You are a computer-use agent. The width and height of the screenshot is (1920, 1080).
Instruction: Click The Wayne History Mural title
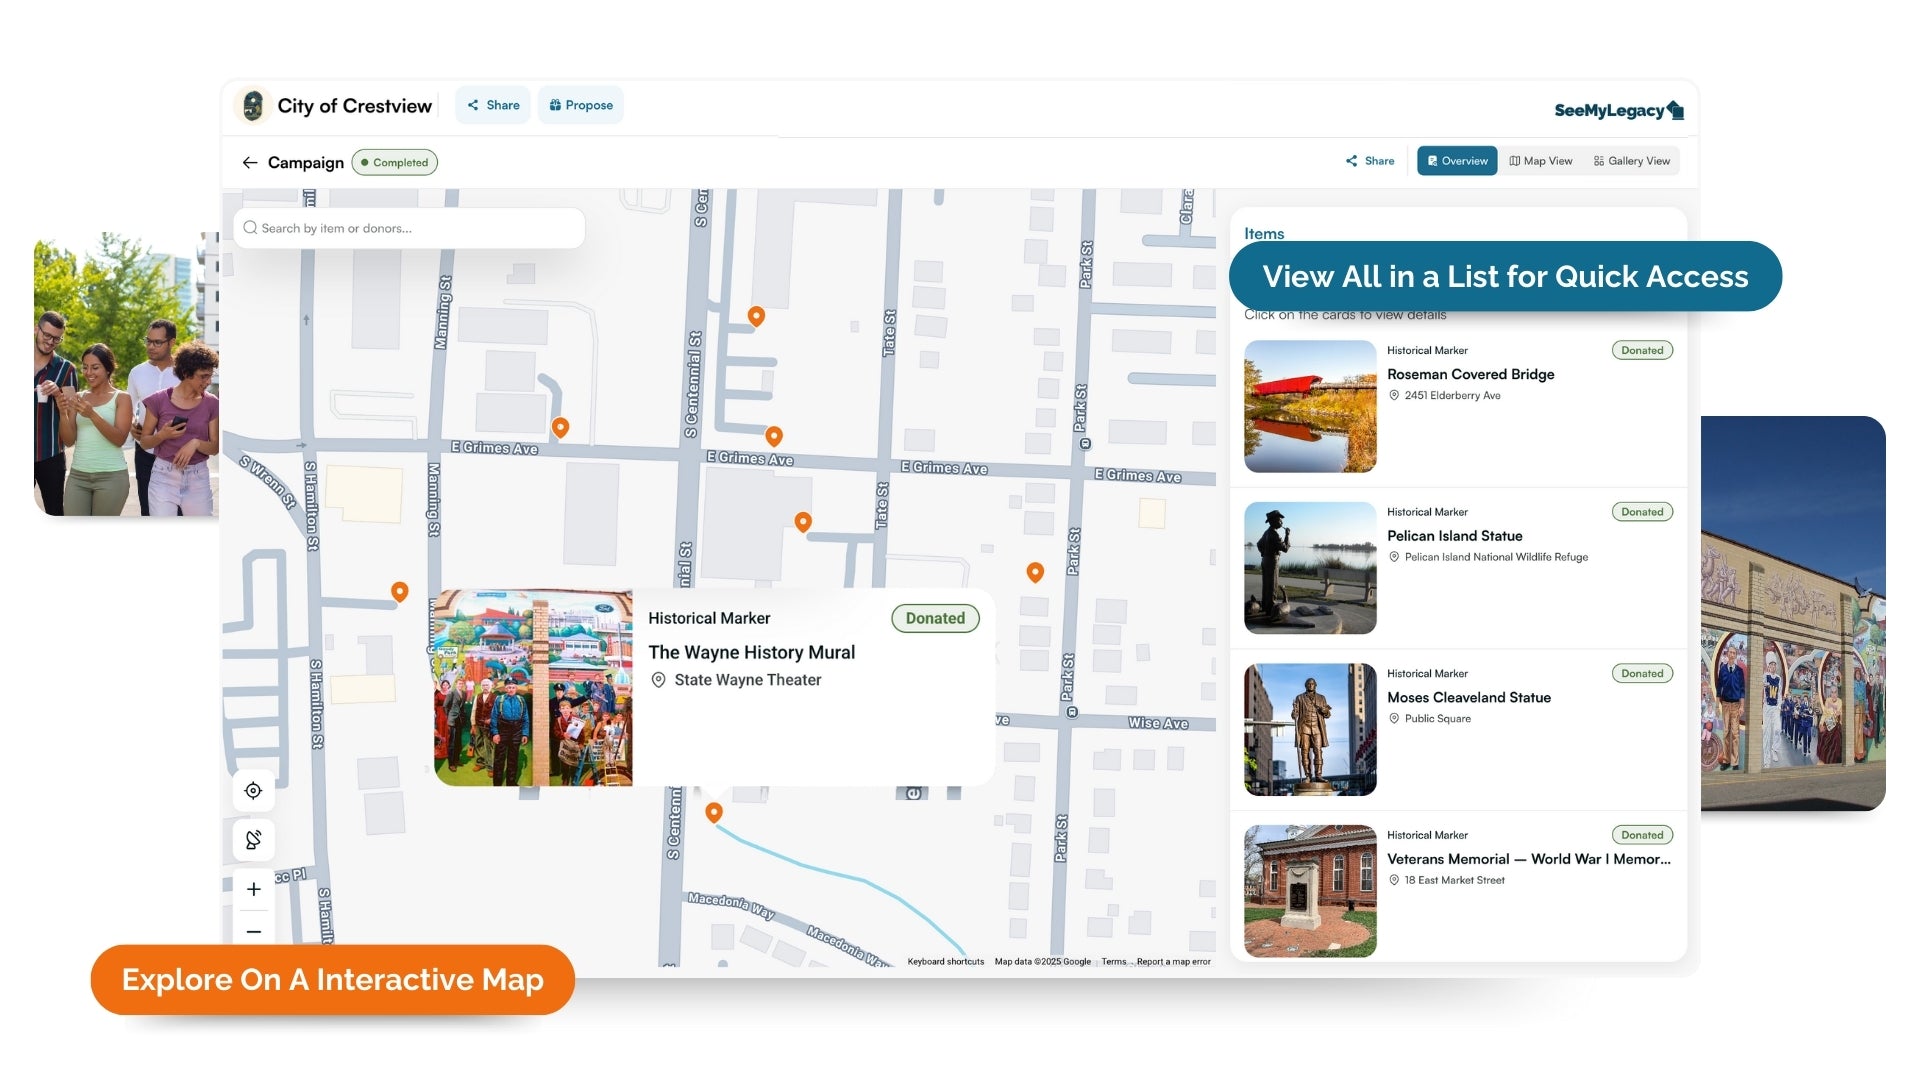pos(751,652)
